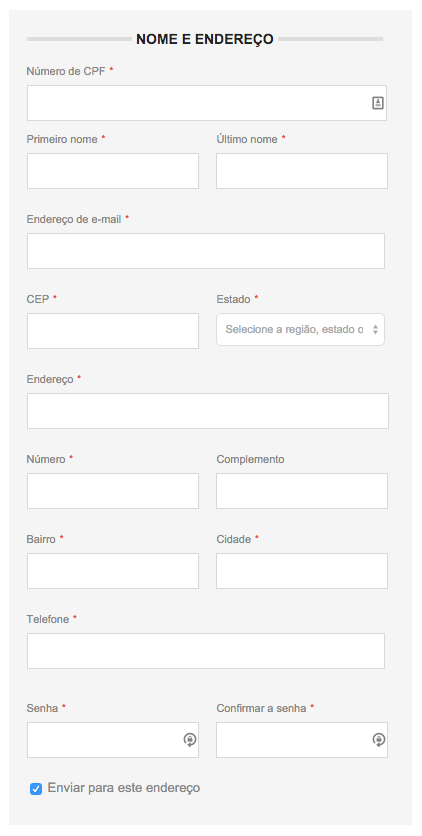Click the Primeiro nome input
The height and width of the screenshot is (836, 422).
click(x=113, y=171)
